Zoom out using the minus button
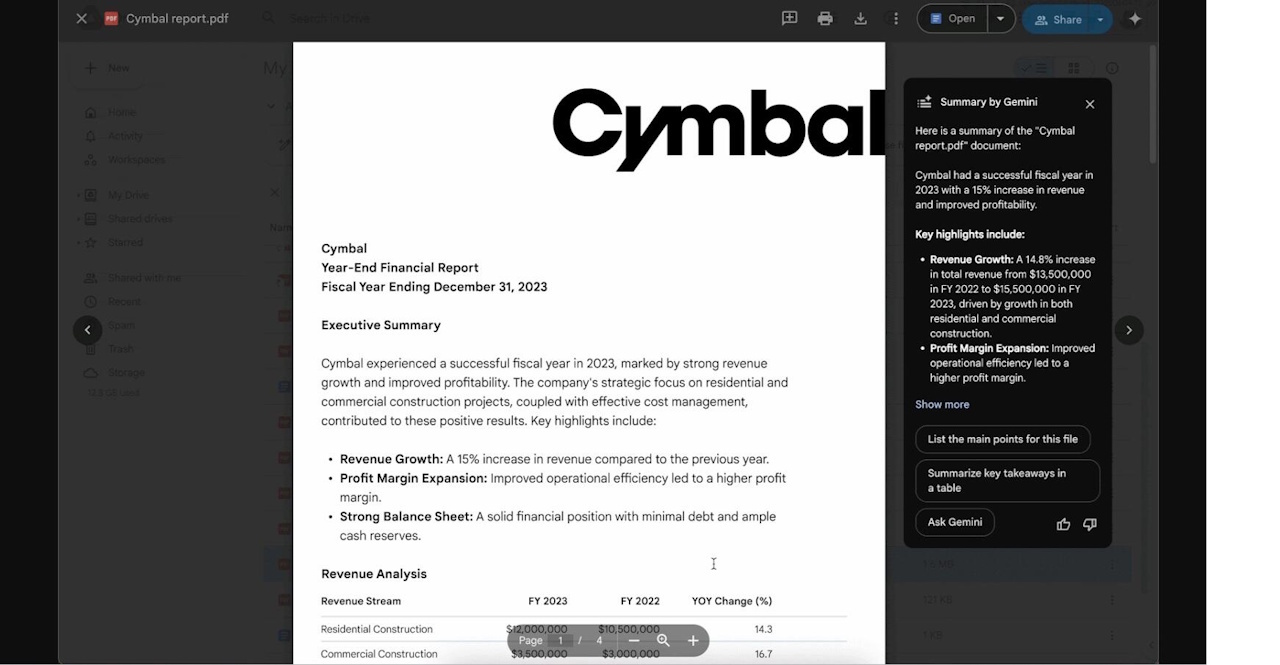This screenshot has width=1280, height=665. 633,641
